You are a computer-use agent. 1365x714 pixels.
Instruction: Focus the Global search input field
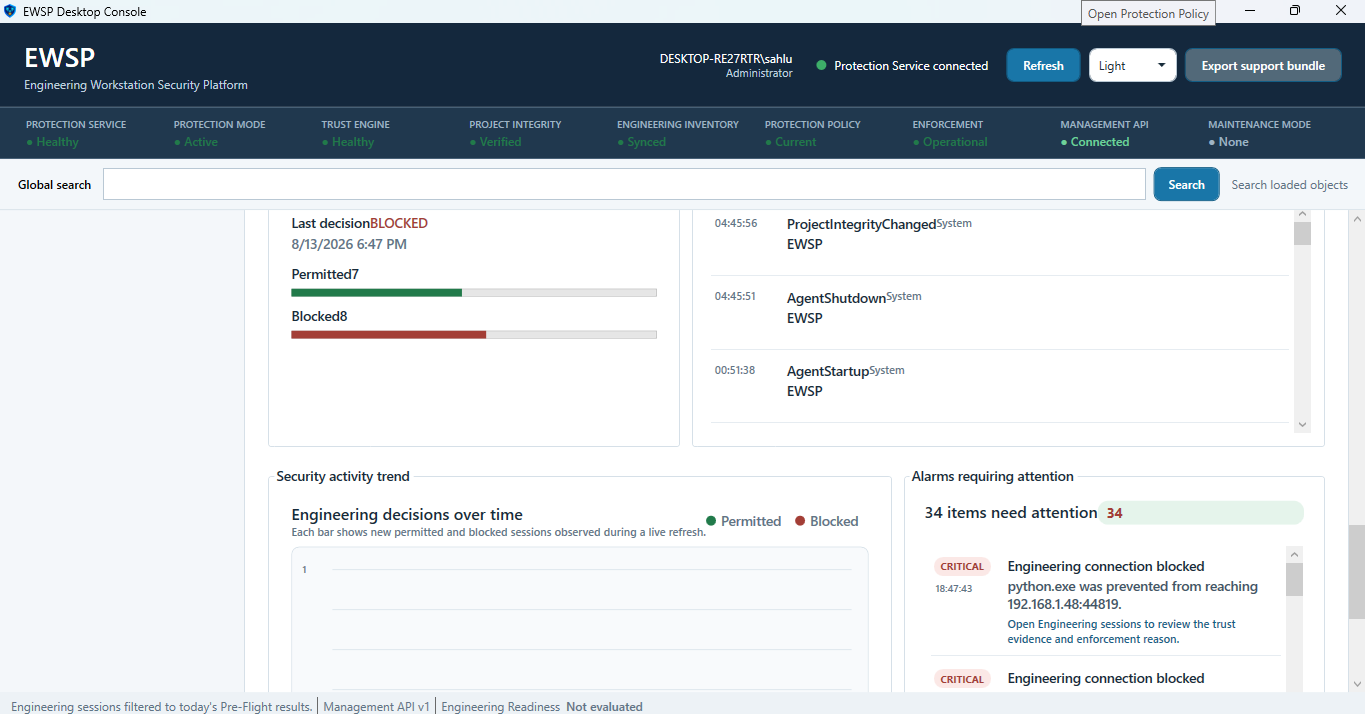pyautogui.click(x=624, y=184)
